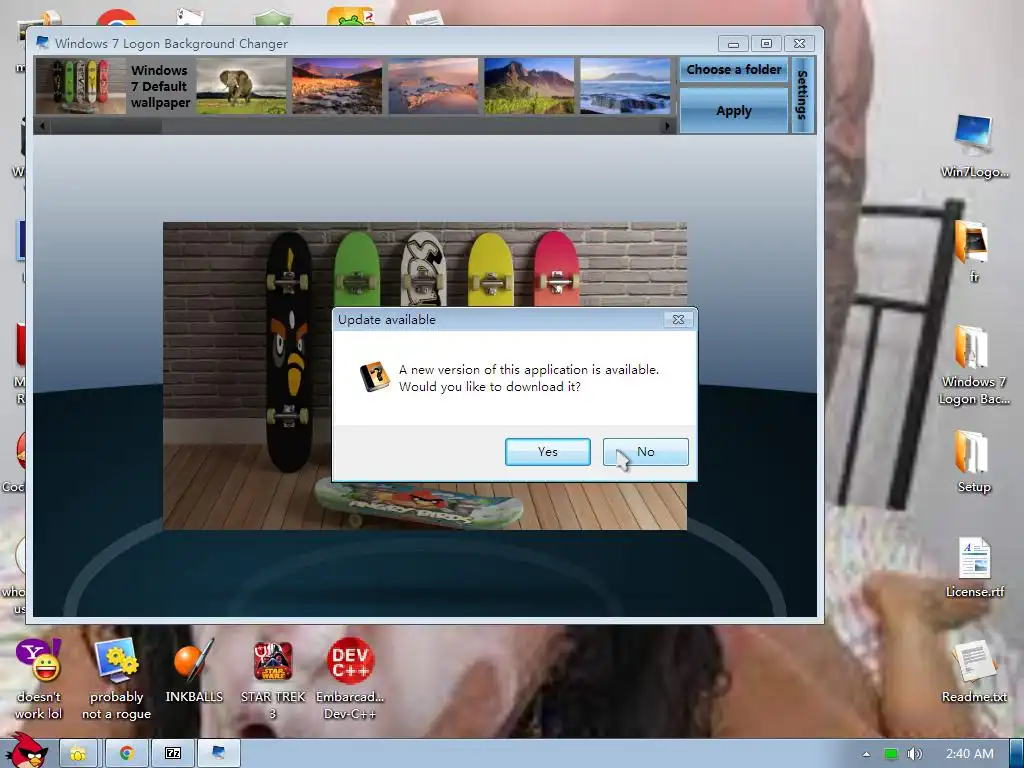Screen dimensions: 1024x768
Task: Click the Apply button
Action: (733, 110)
